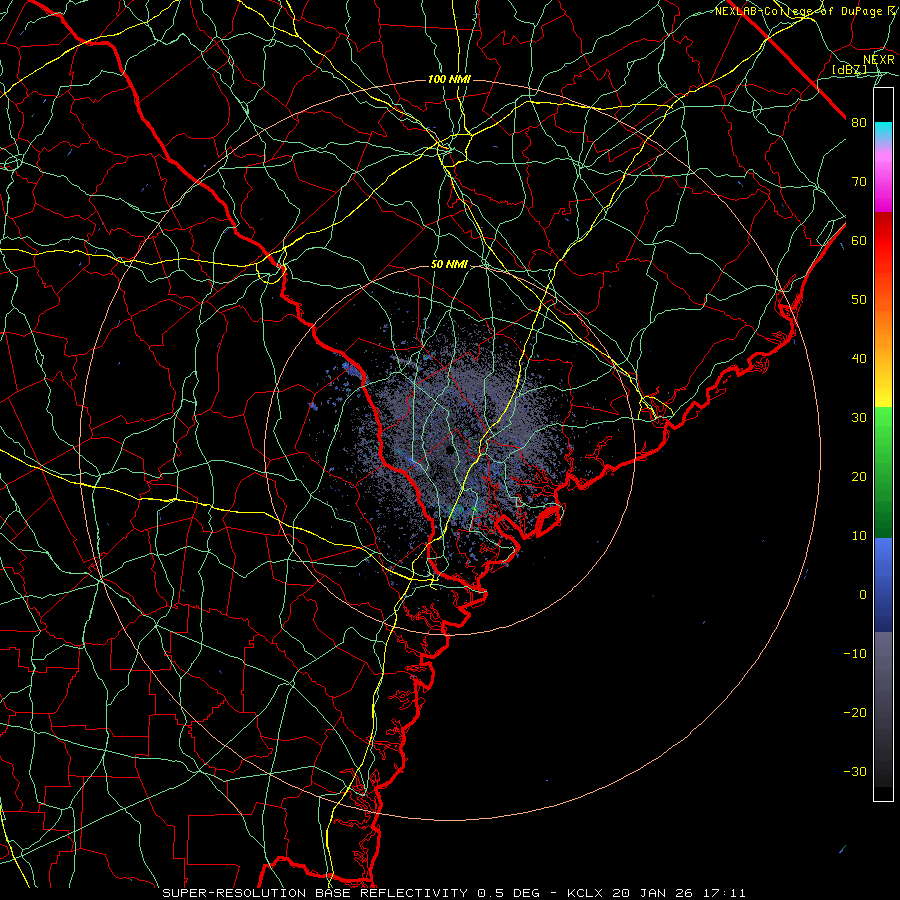Click the "17:11" timestamp
900x900 pixels.
[x=724, y=893]
